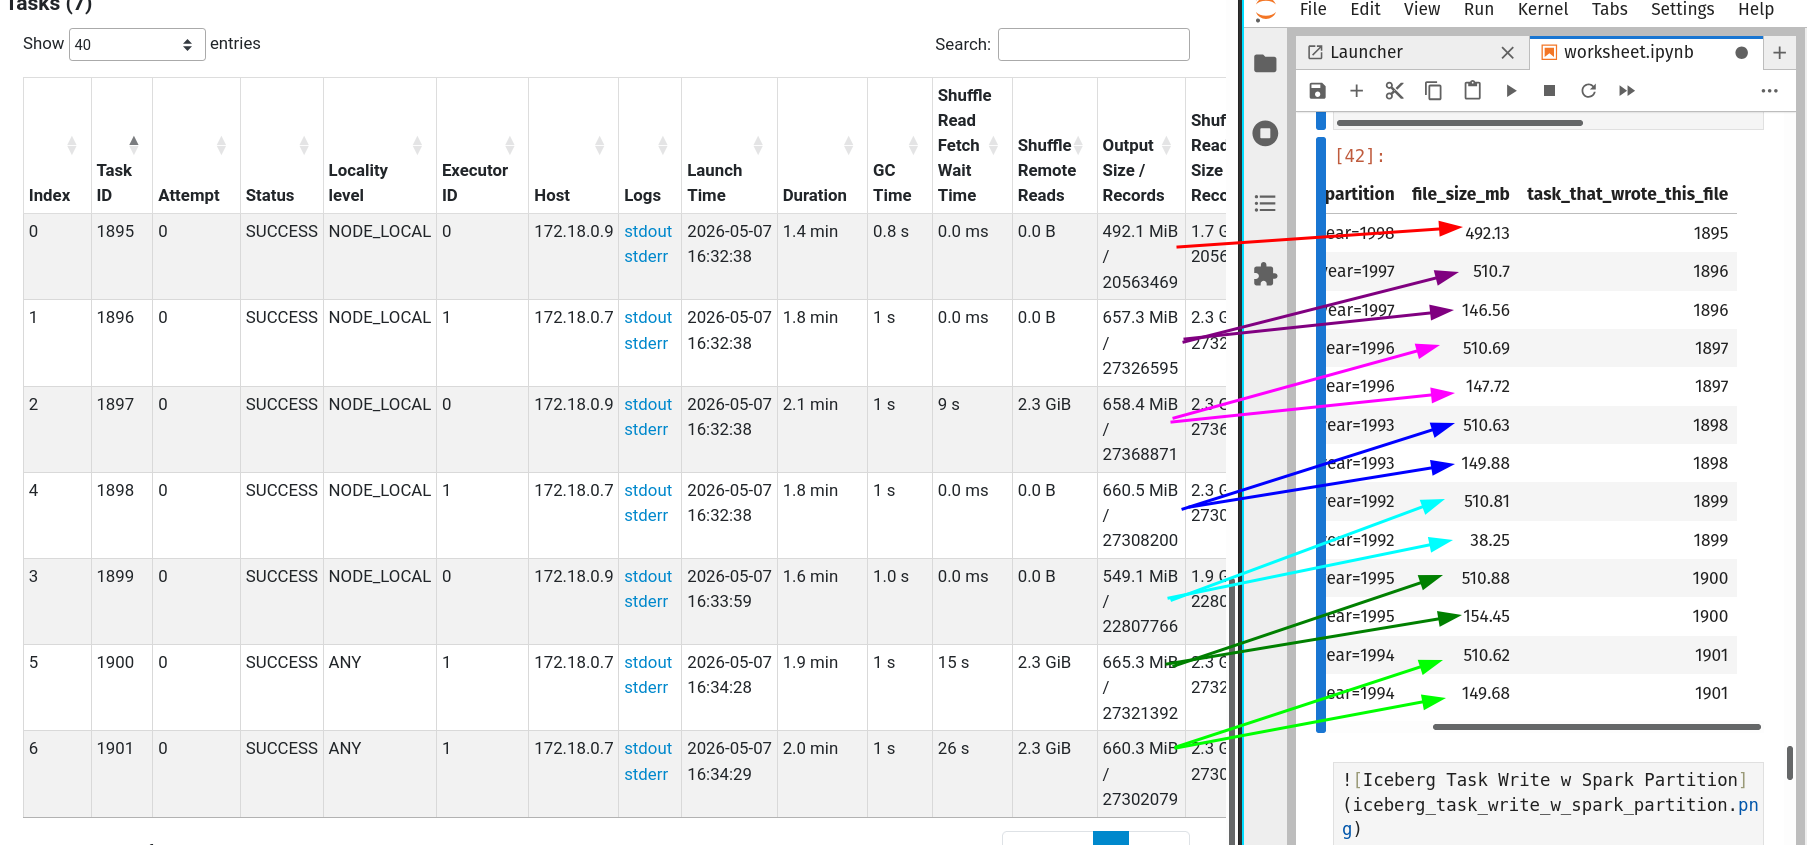1807x845 pixels.
Task: Sort tasks table by Locality level
Action: pos(379,146)
